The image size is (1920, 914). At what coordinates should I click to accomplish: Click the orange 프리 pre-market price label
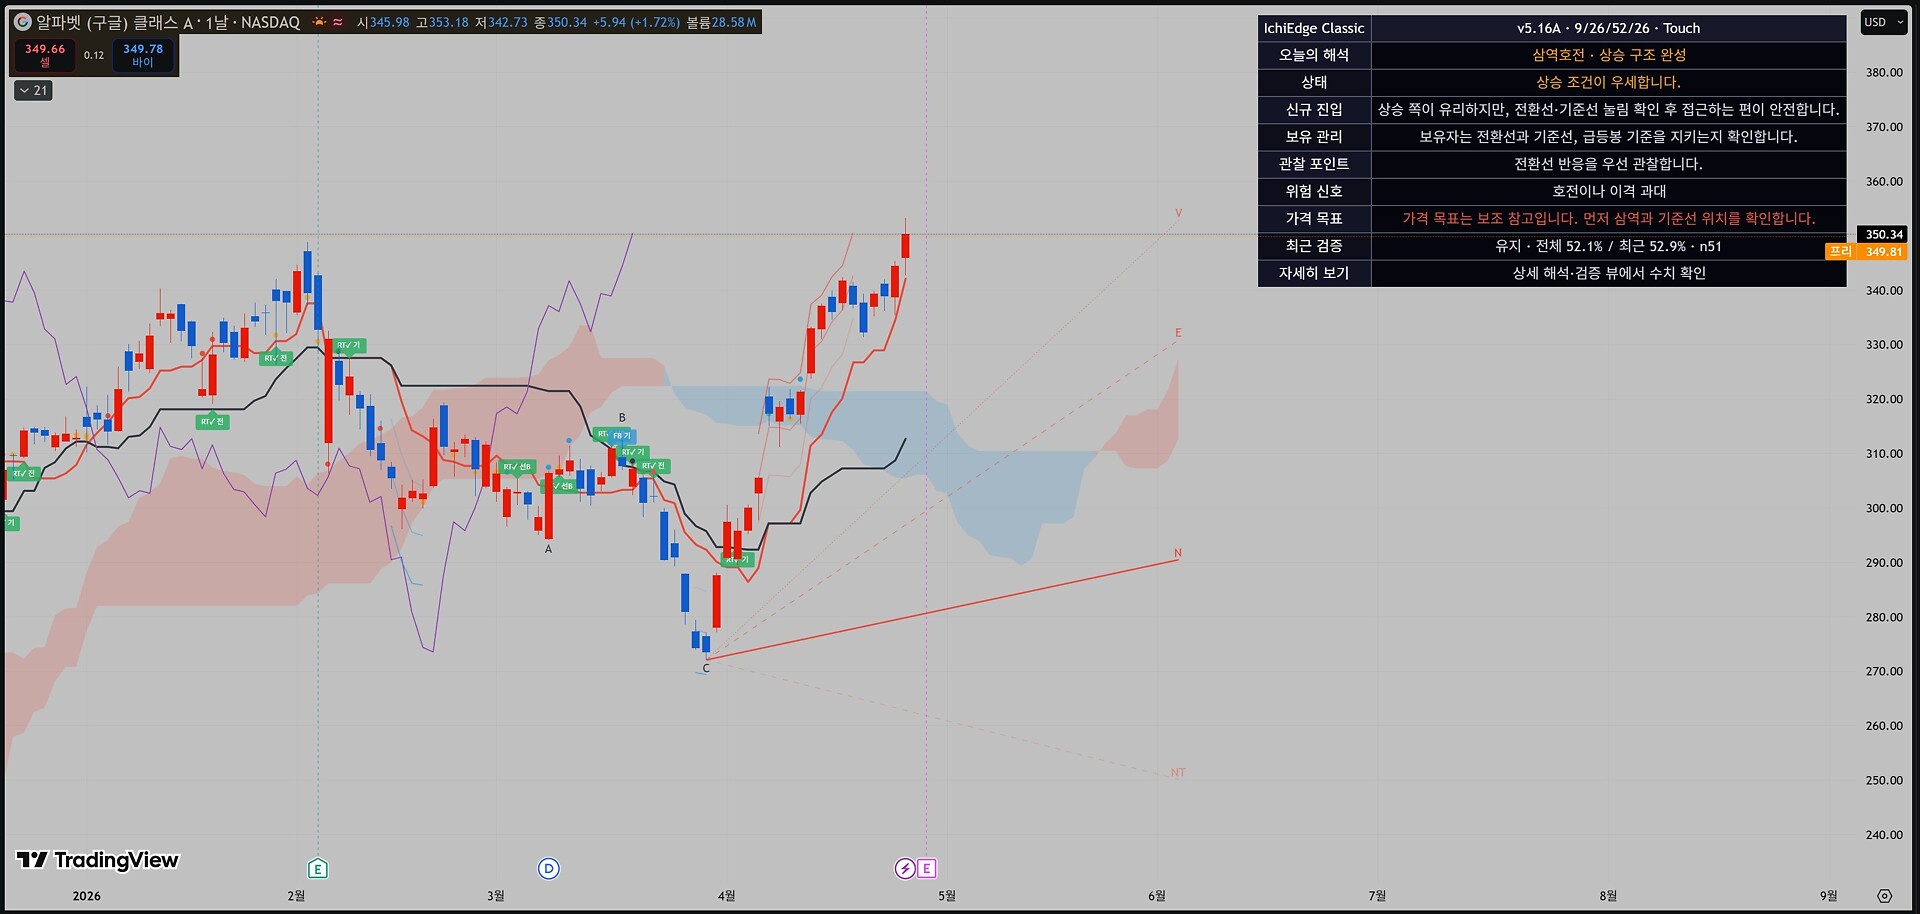[x=1840, y=252]
